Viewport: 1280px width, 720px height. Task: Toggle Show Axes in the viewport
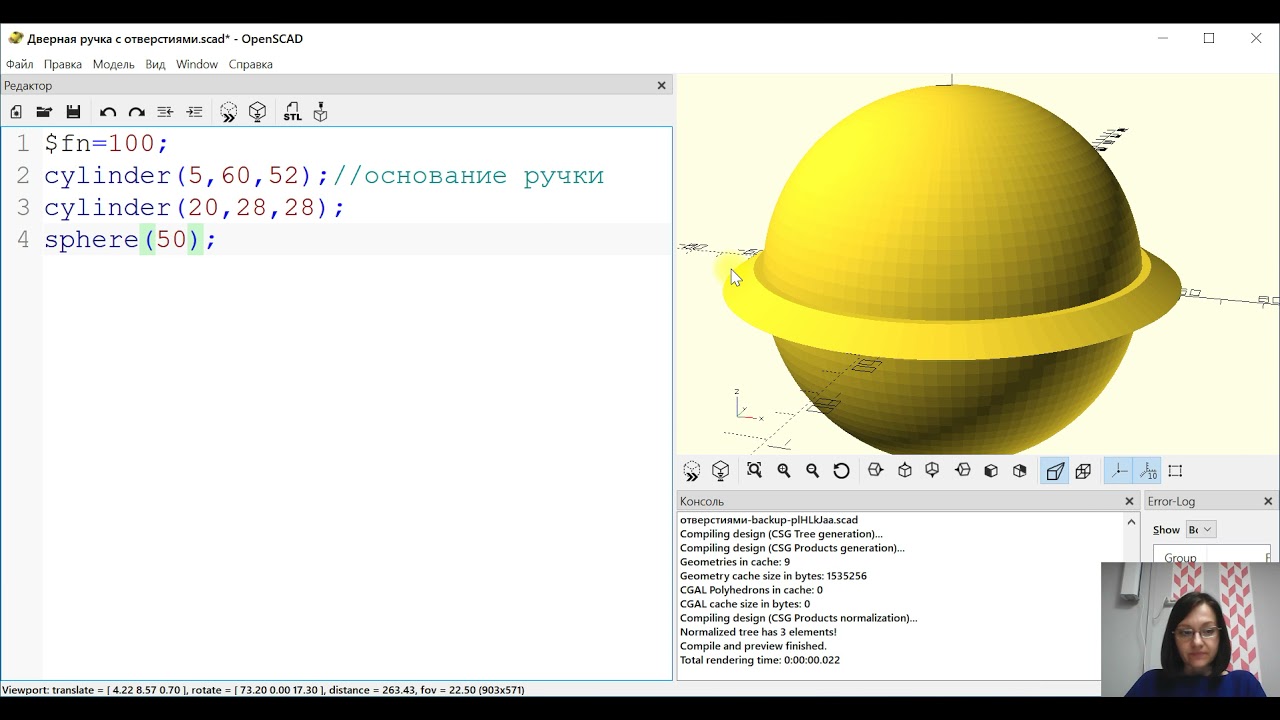pyautogui.click(x=1119, y=471)
